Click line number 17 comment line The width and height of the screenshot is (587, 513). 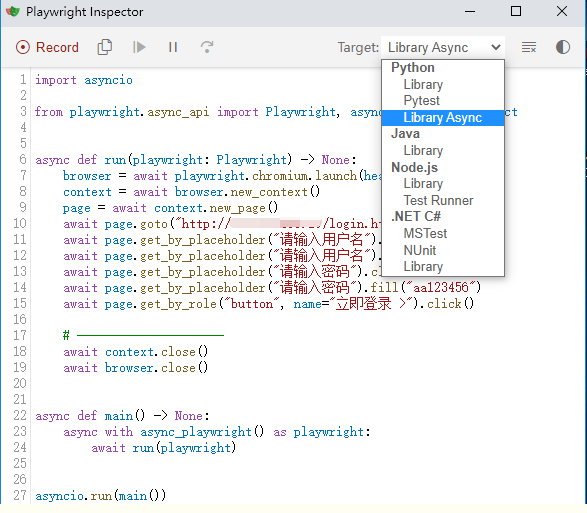coord(143,336)
